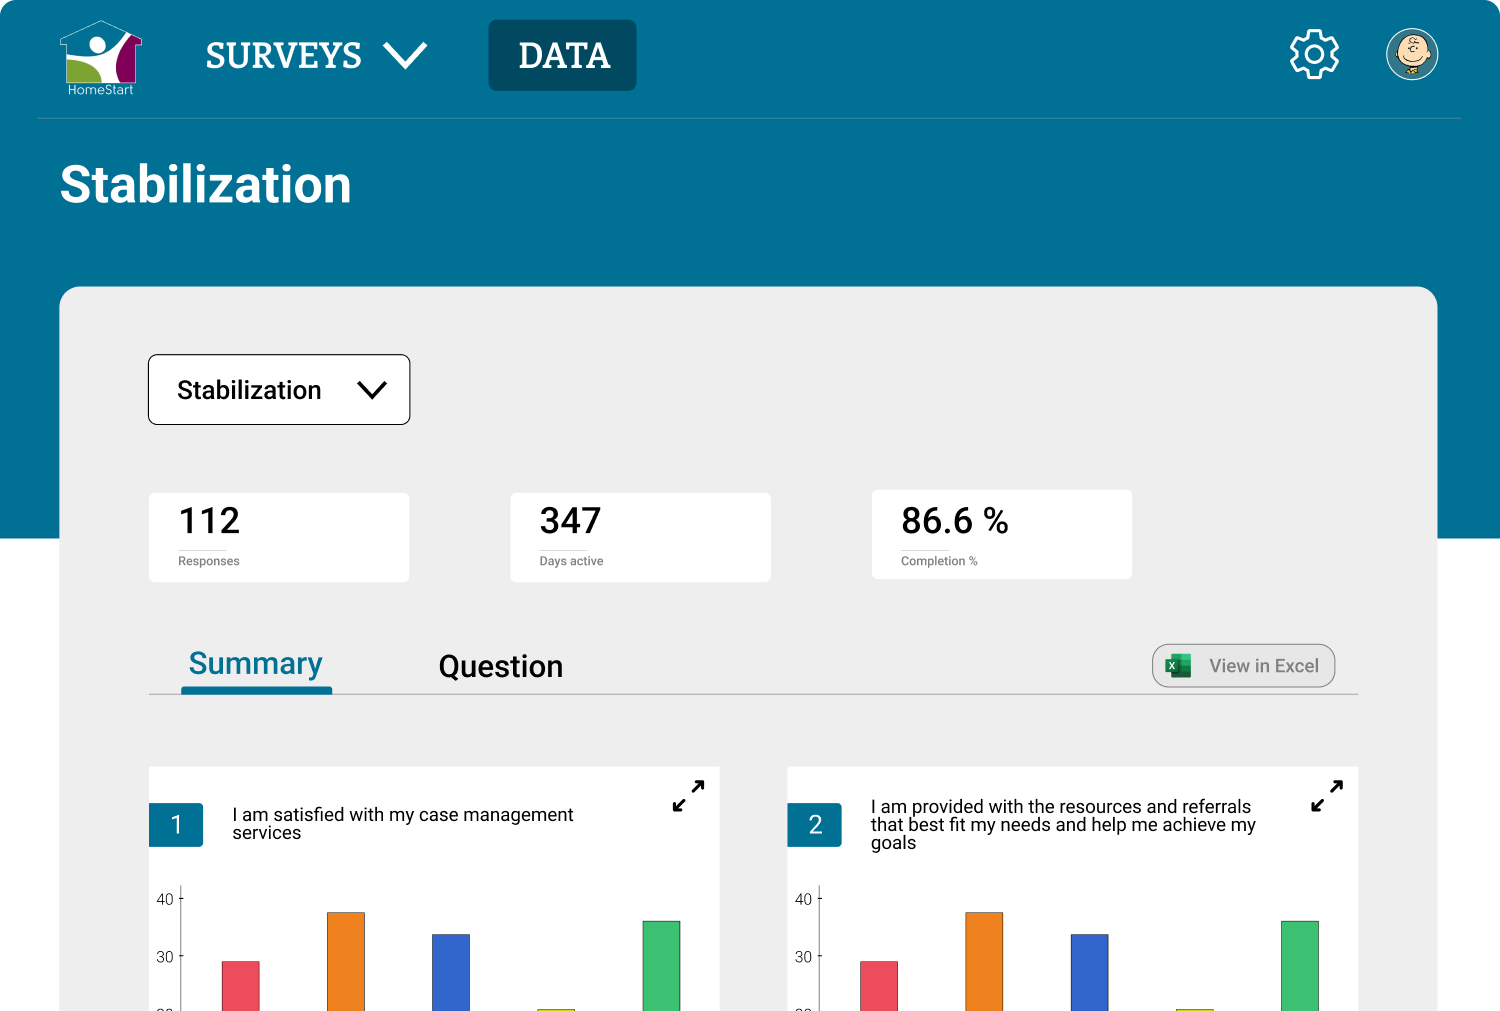Viewport: 1500px width, 1011px height.
Task: Select the 112 Responses card
Action: coord(279,537)
